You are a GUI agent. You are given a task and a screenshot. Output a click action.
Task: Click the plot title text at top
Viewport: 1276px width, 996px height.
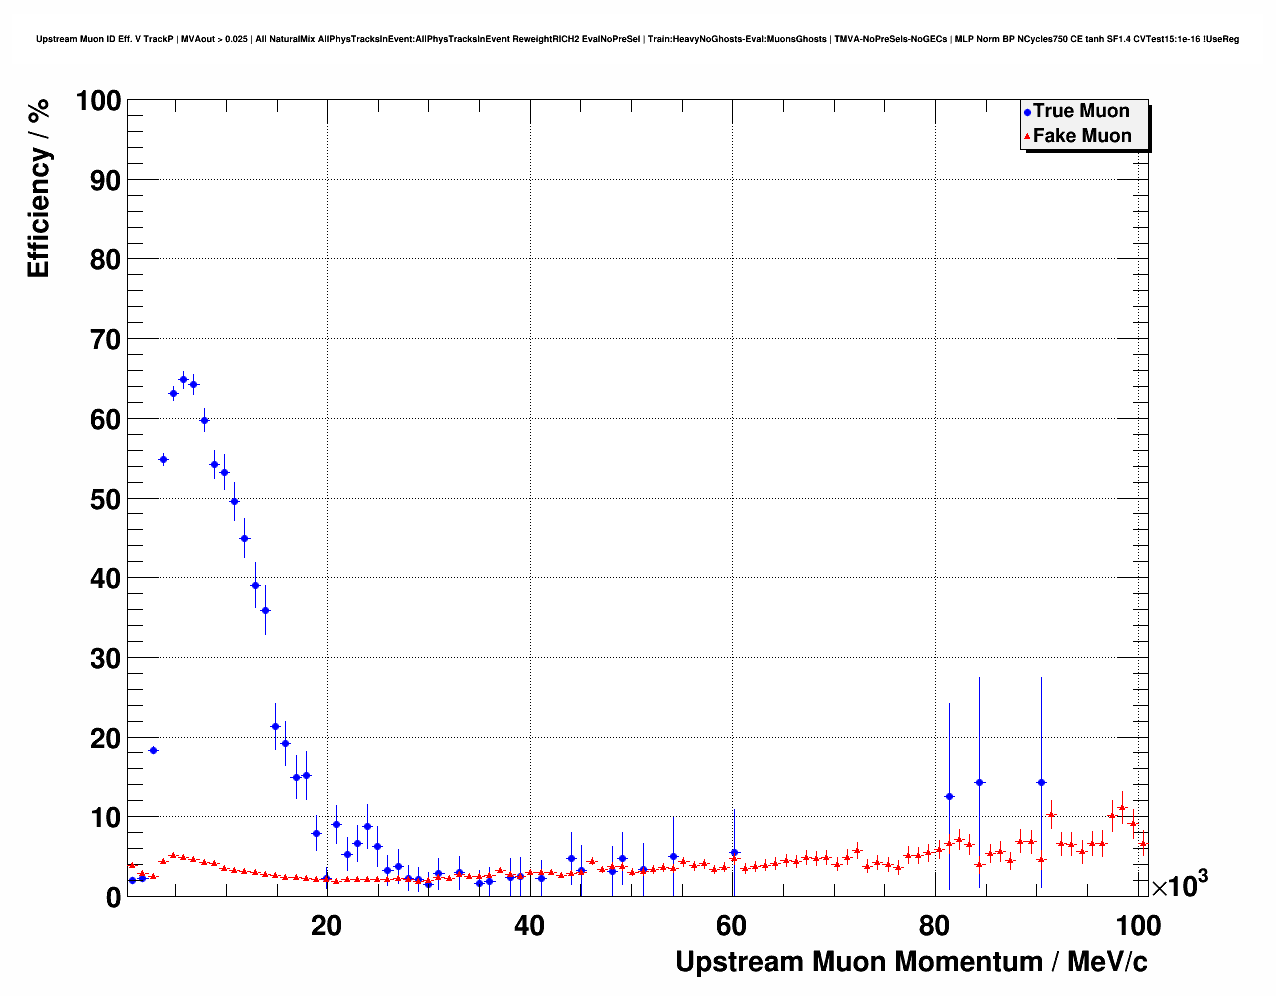(637, 39)
